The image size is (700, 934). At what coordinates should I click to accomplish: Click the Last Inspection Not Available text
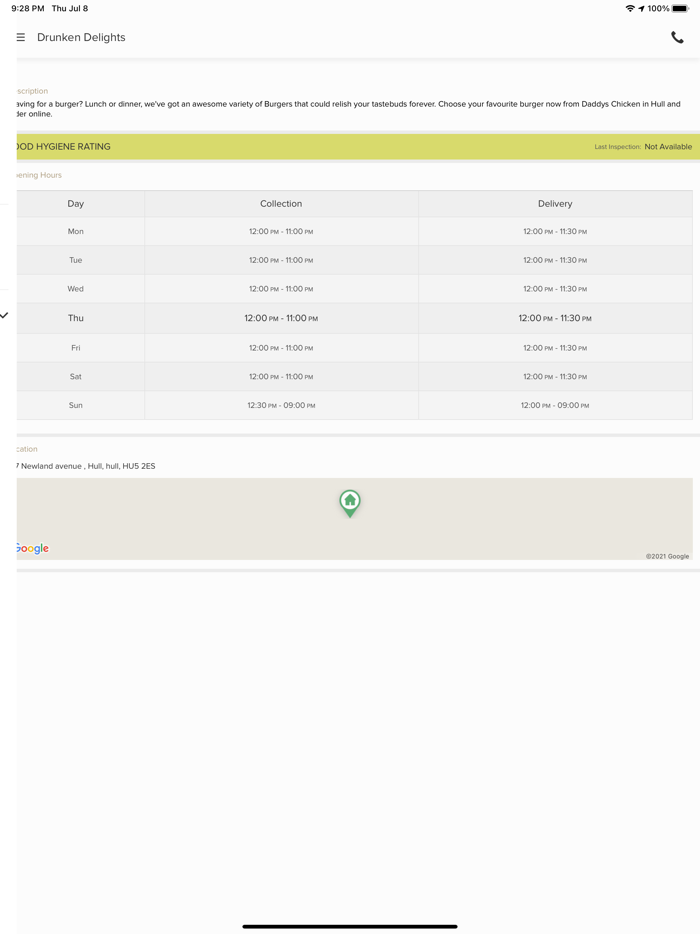click(643, 147)
